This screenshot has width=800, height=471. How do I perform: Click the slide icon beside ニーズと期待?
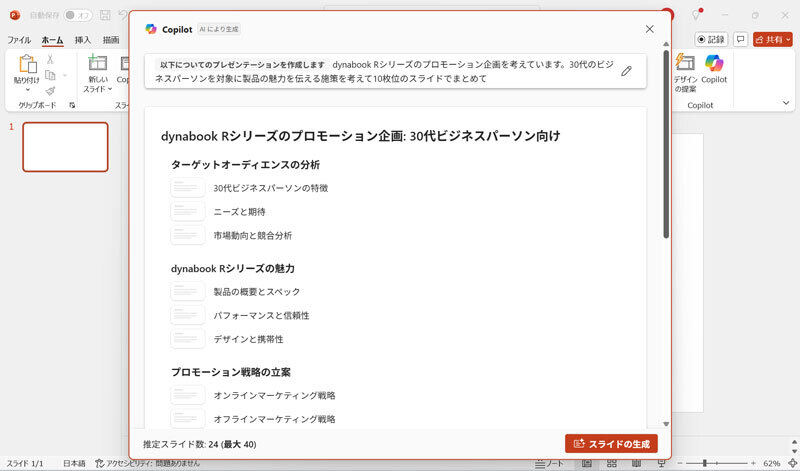click(187, 211)
